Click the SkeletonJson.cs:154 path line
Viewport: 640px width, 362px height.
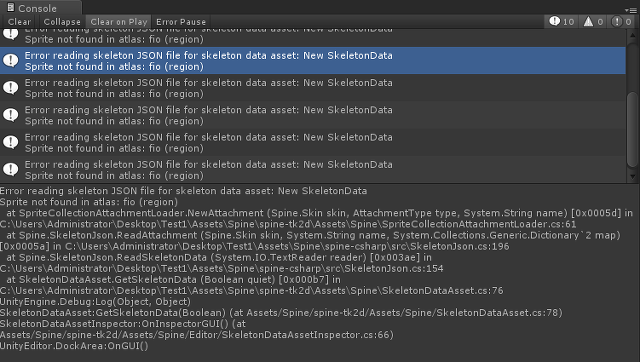click(x=222, y=269)
